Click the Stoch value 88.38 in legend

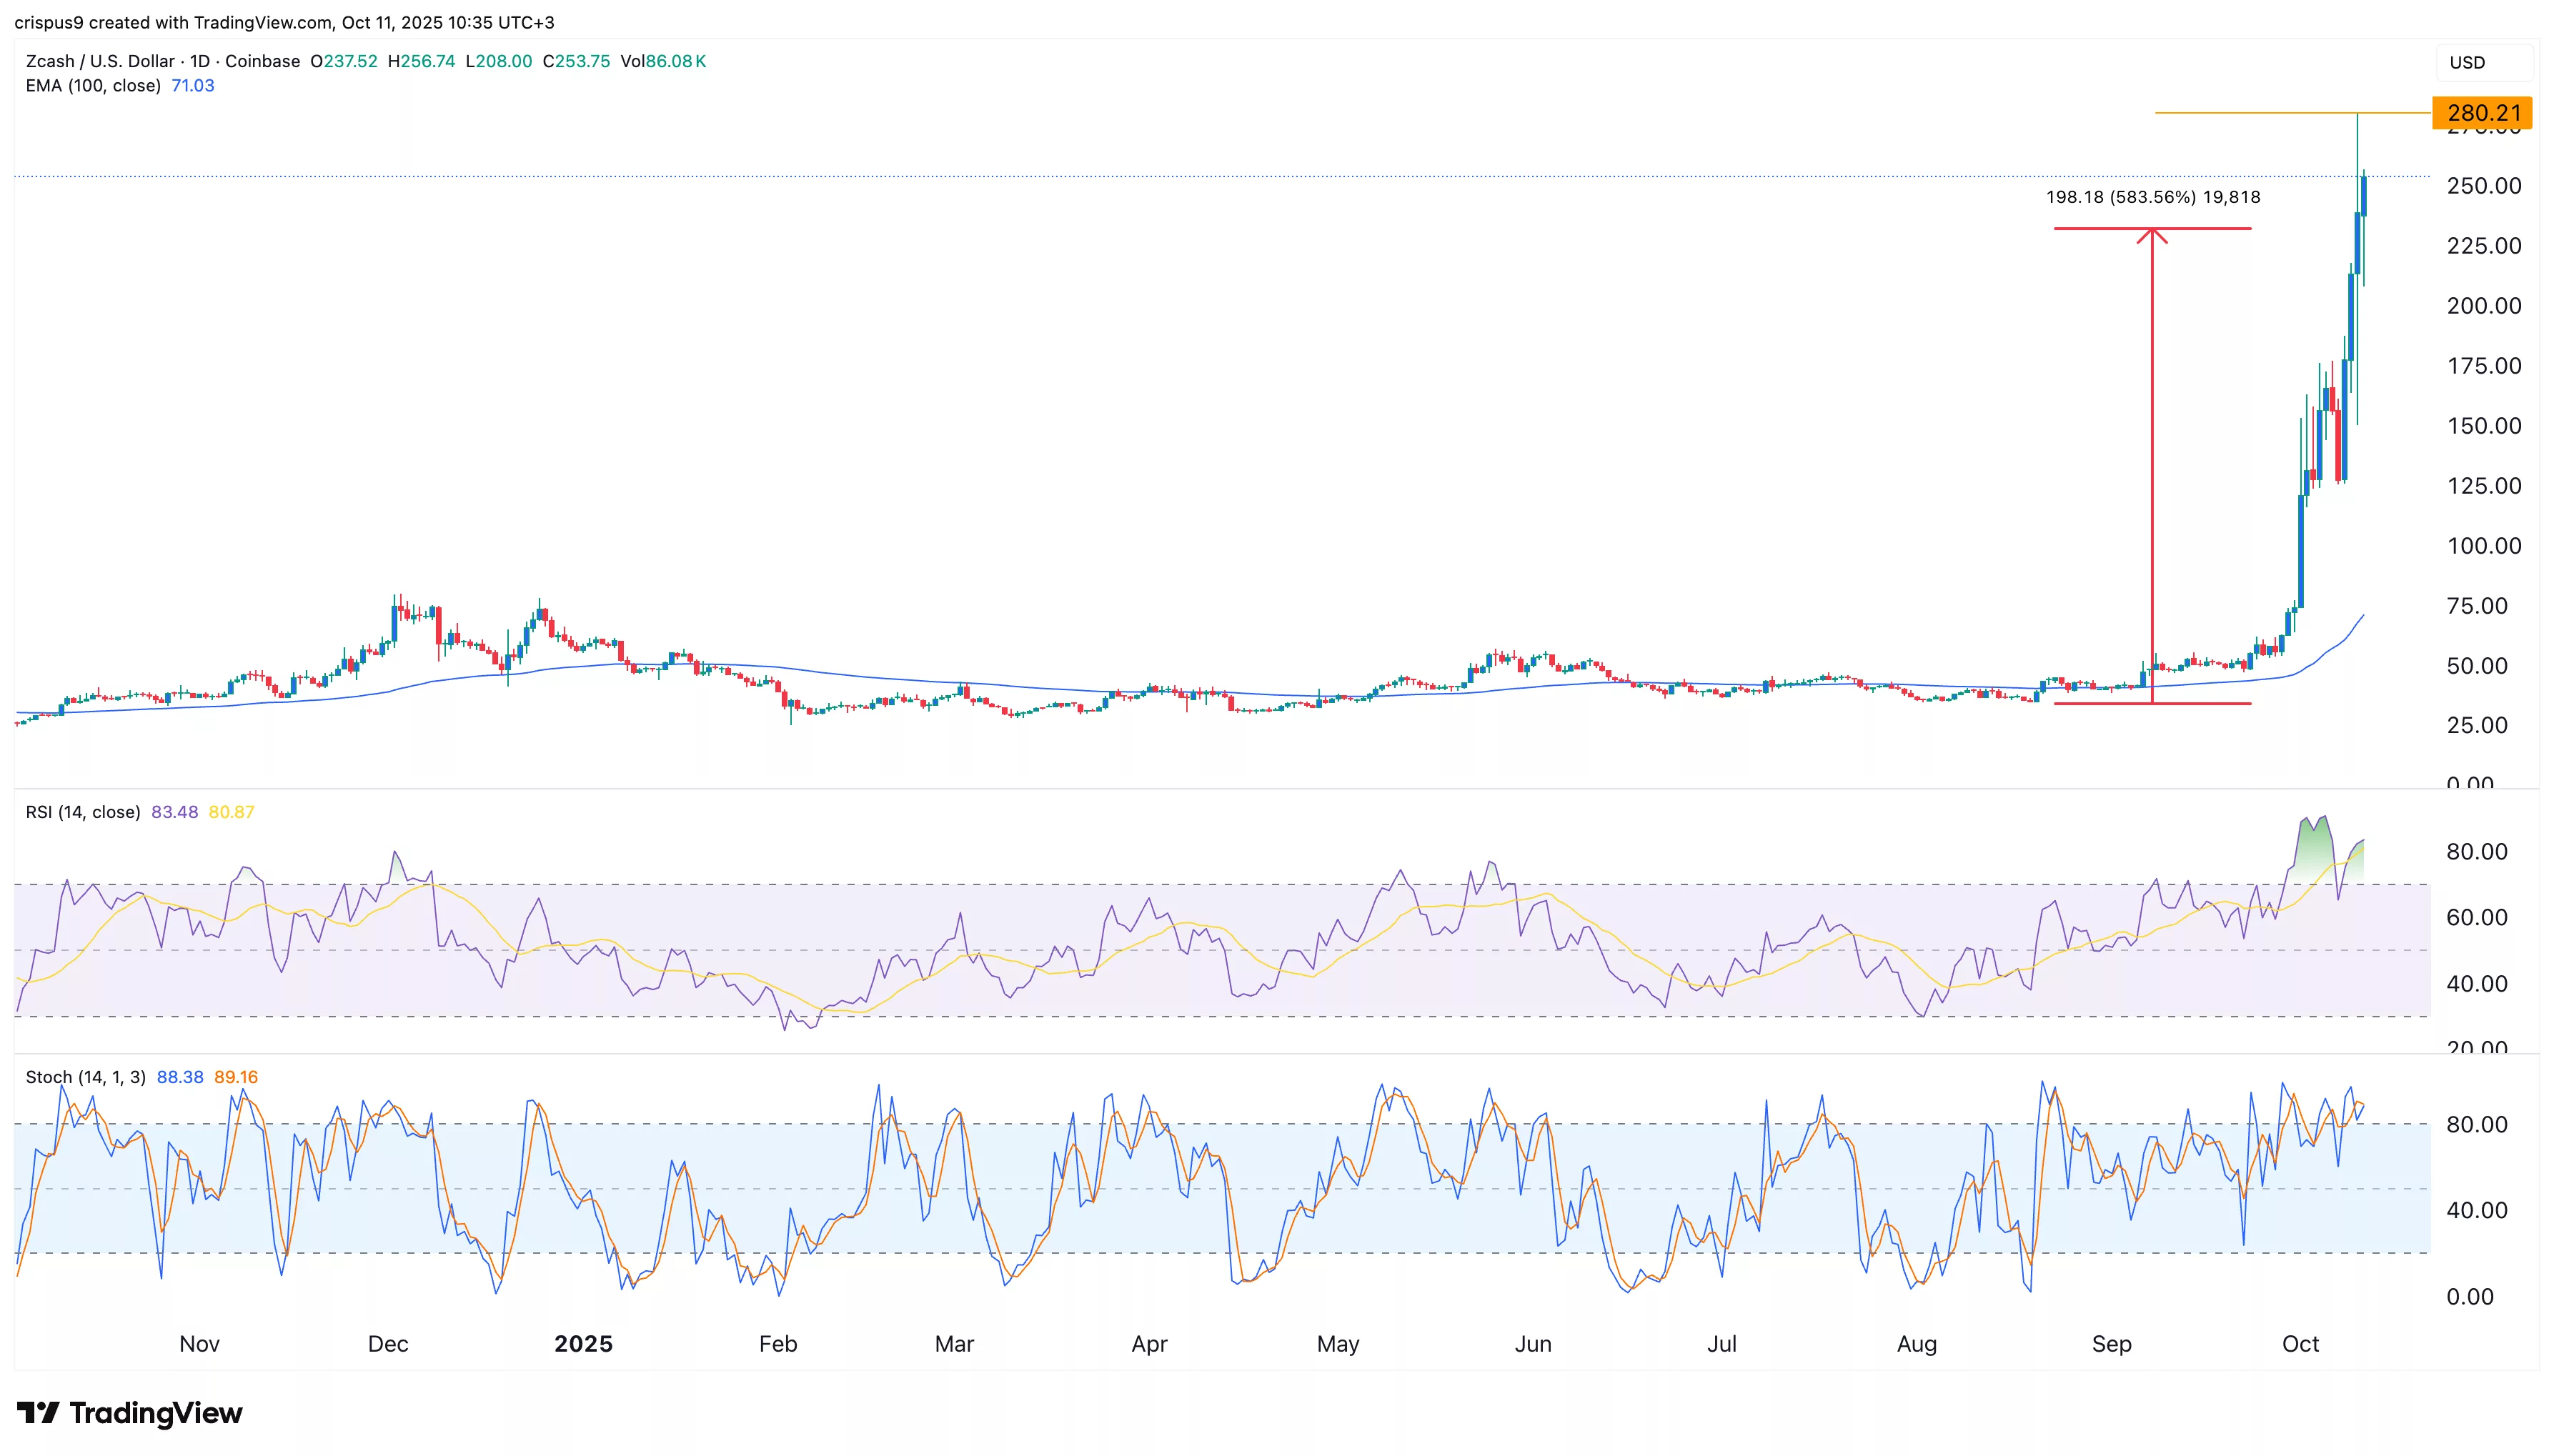coord(181,1077)
